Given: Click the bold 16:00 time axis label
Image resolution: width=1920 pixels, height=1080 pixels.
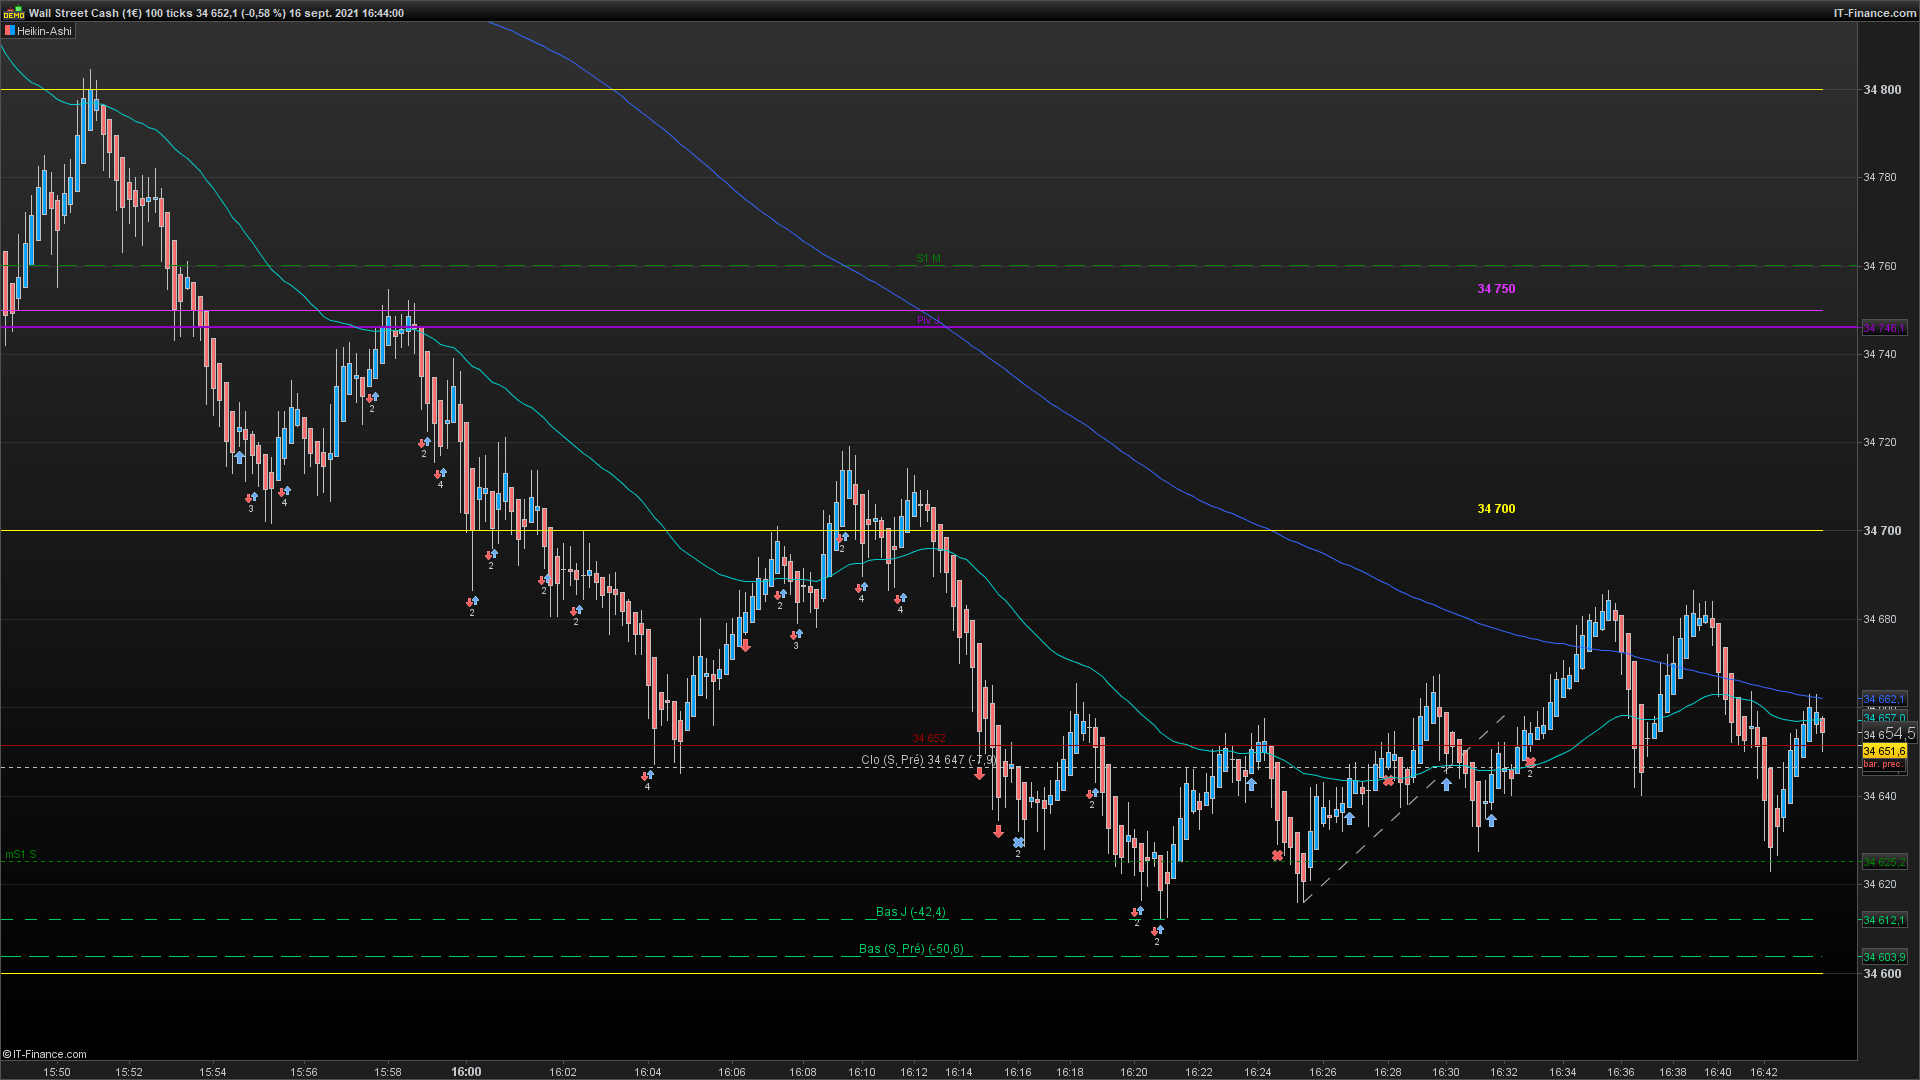Looking at the screenshot, I should click(466, 1072).
